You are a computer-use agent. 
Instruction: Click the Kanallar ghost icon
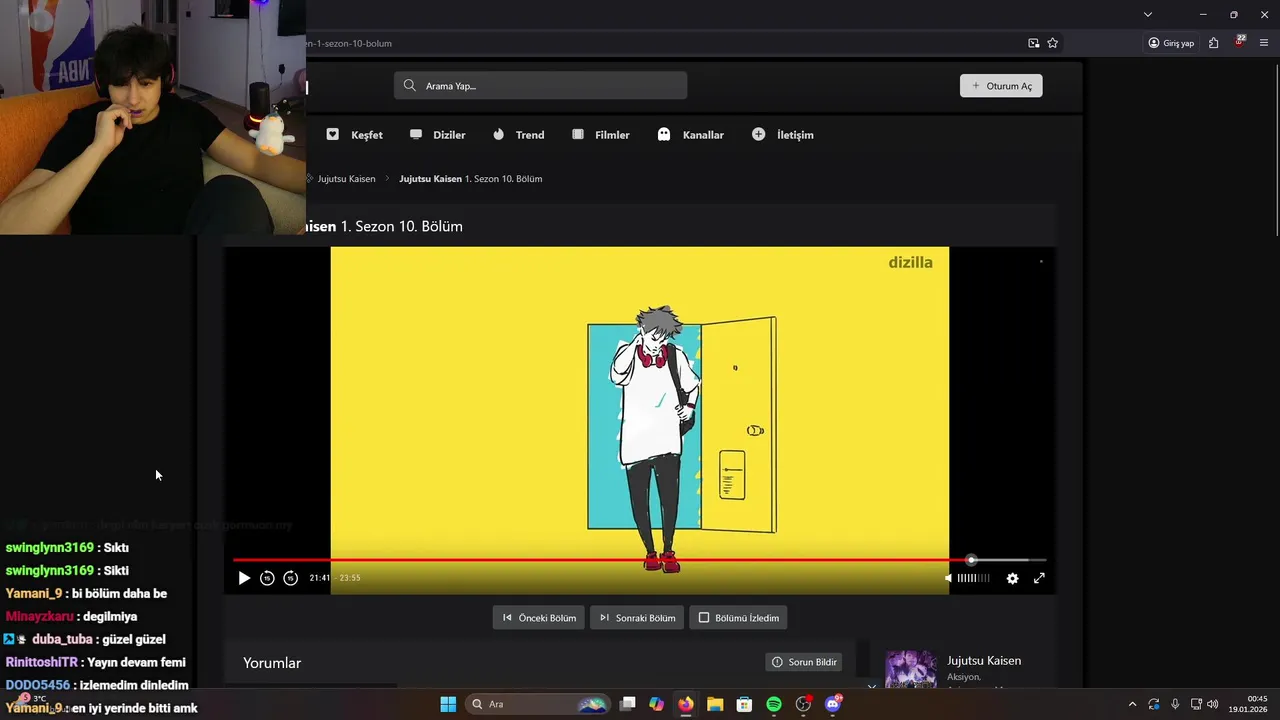coord(664,134)
